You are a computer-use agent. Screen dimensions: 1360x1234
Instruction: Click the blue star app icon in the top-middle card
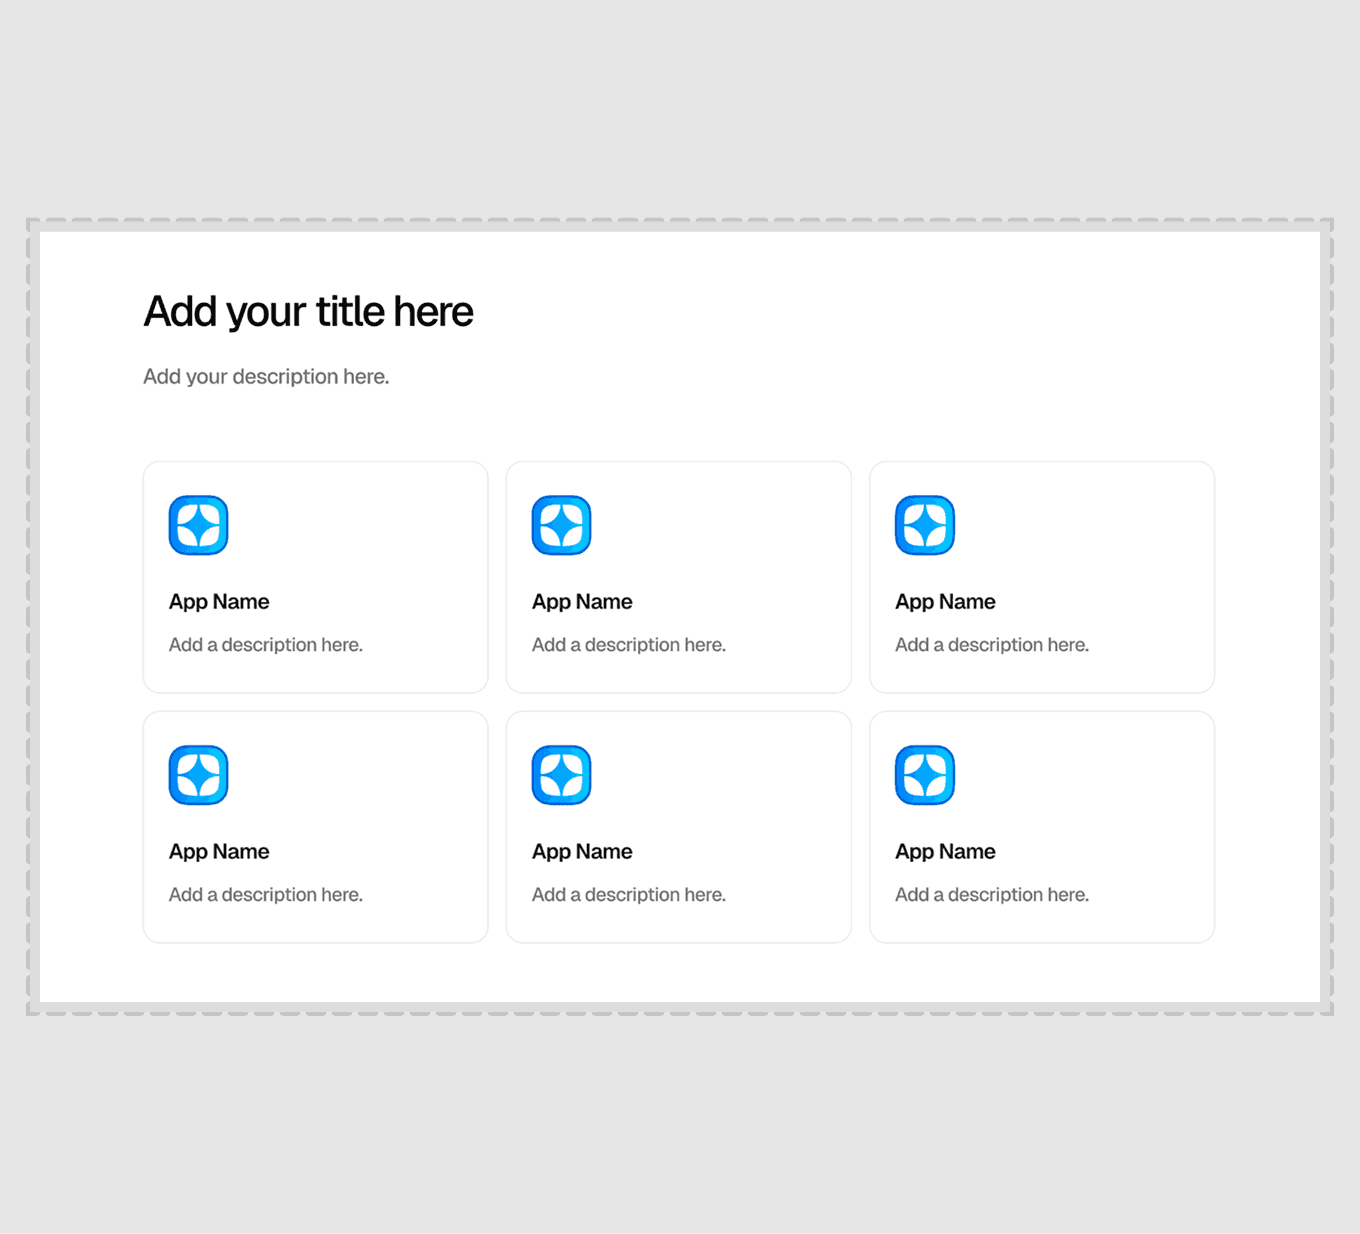click(561, 525)
